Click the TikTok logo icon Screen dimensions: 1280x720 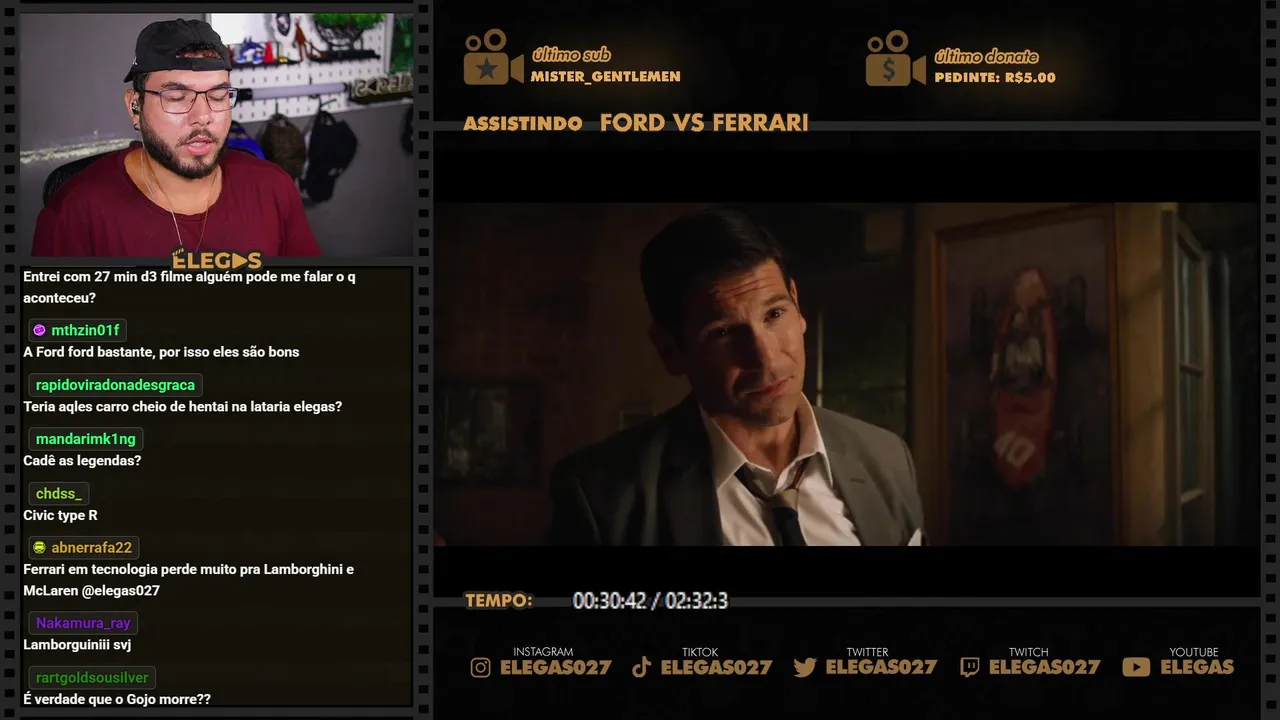tap(641, 667)
